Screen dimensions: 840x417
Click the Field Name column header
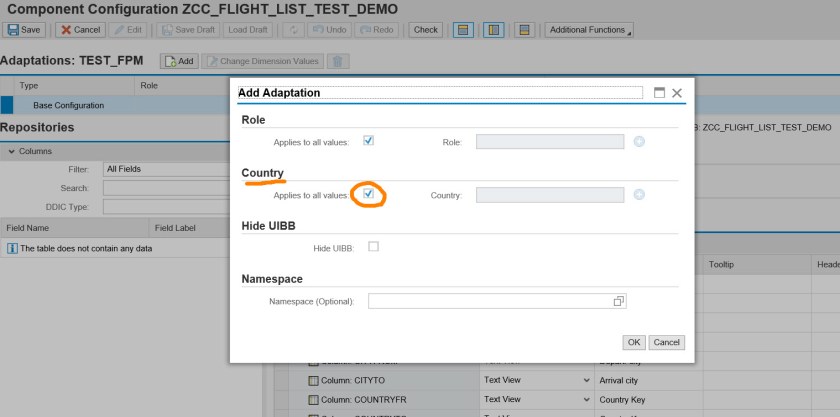pyautogui.click(x=74, y=228)
